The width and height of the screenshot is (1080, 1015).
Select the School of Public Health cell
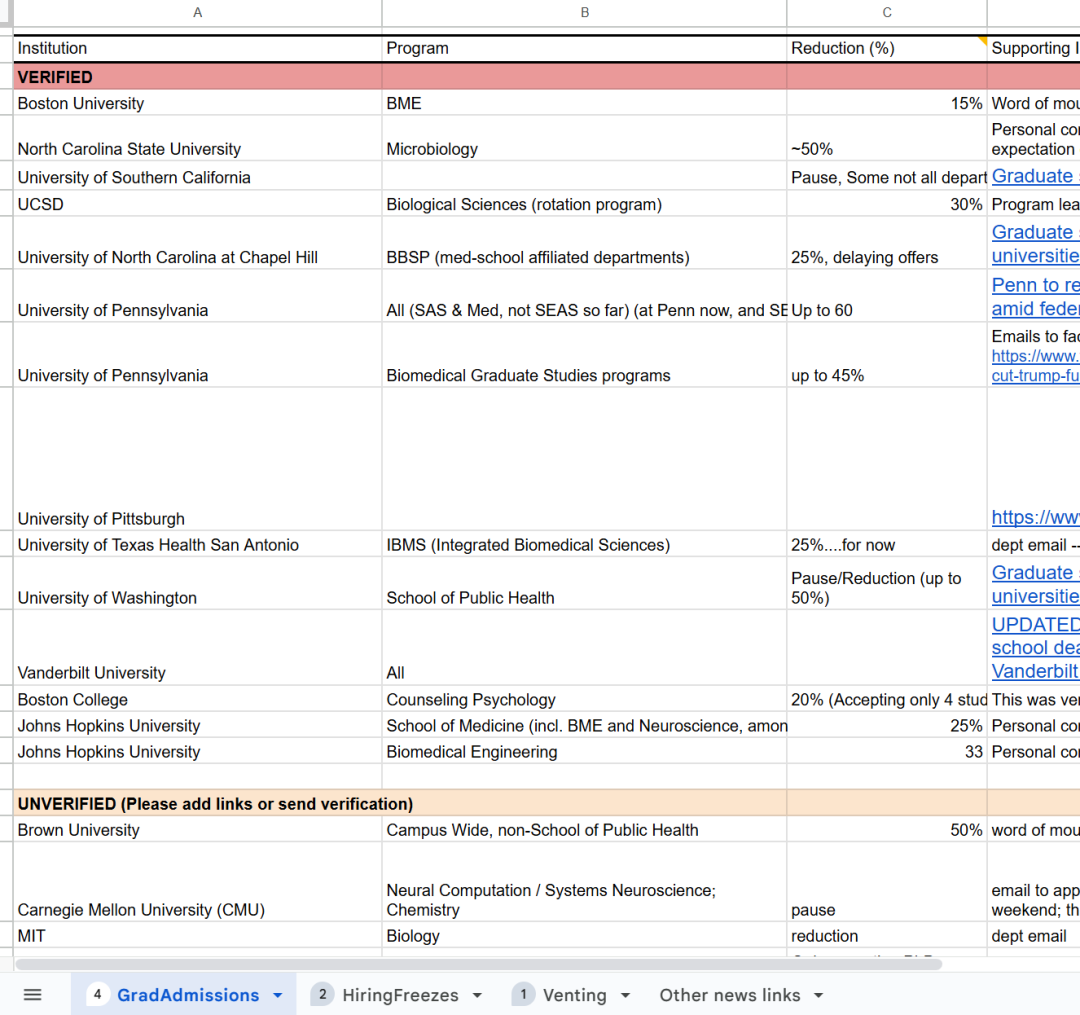click(x=584, y=584)
